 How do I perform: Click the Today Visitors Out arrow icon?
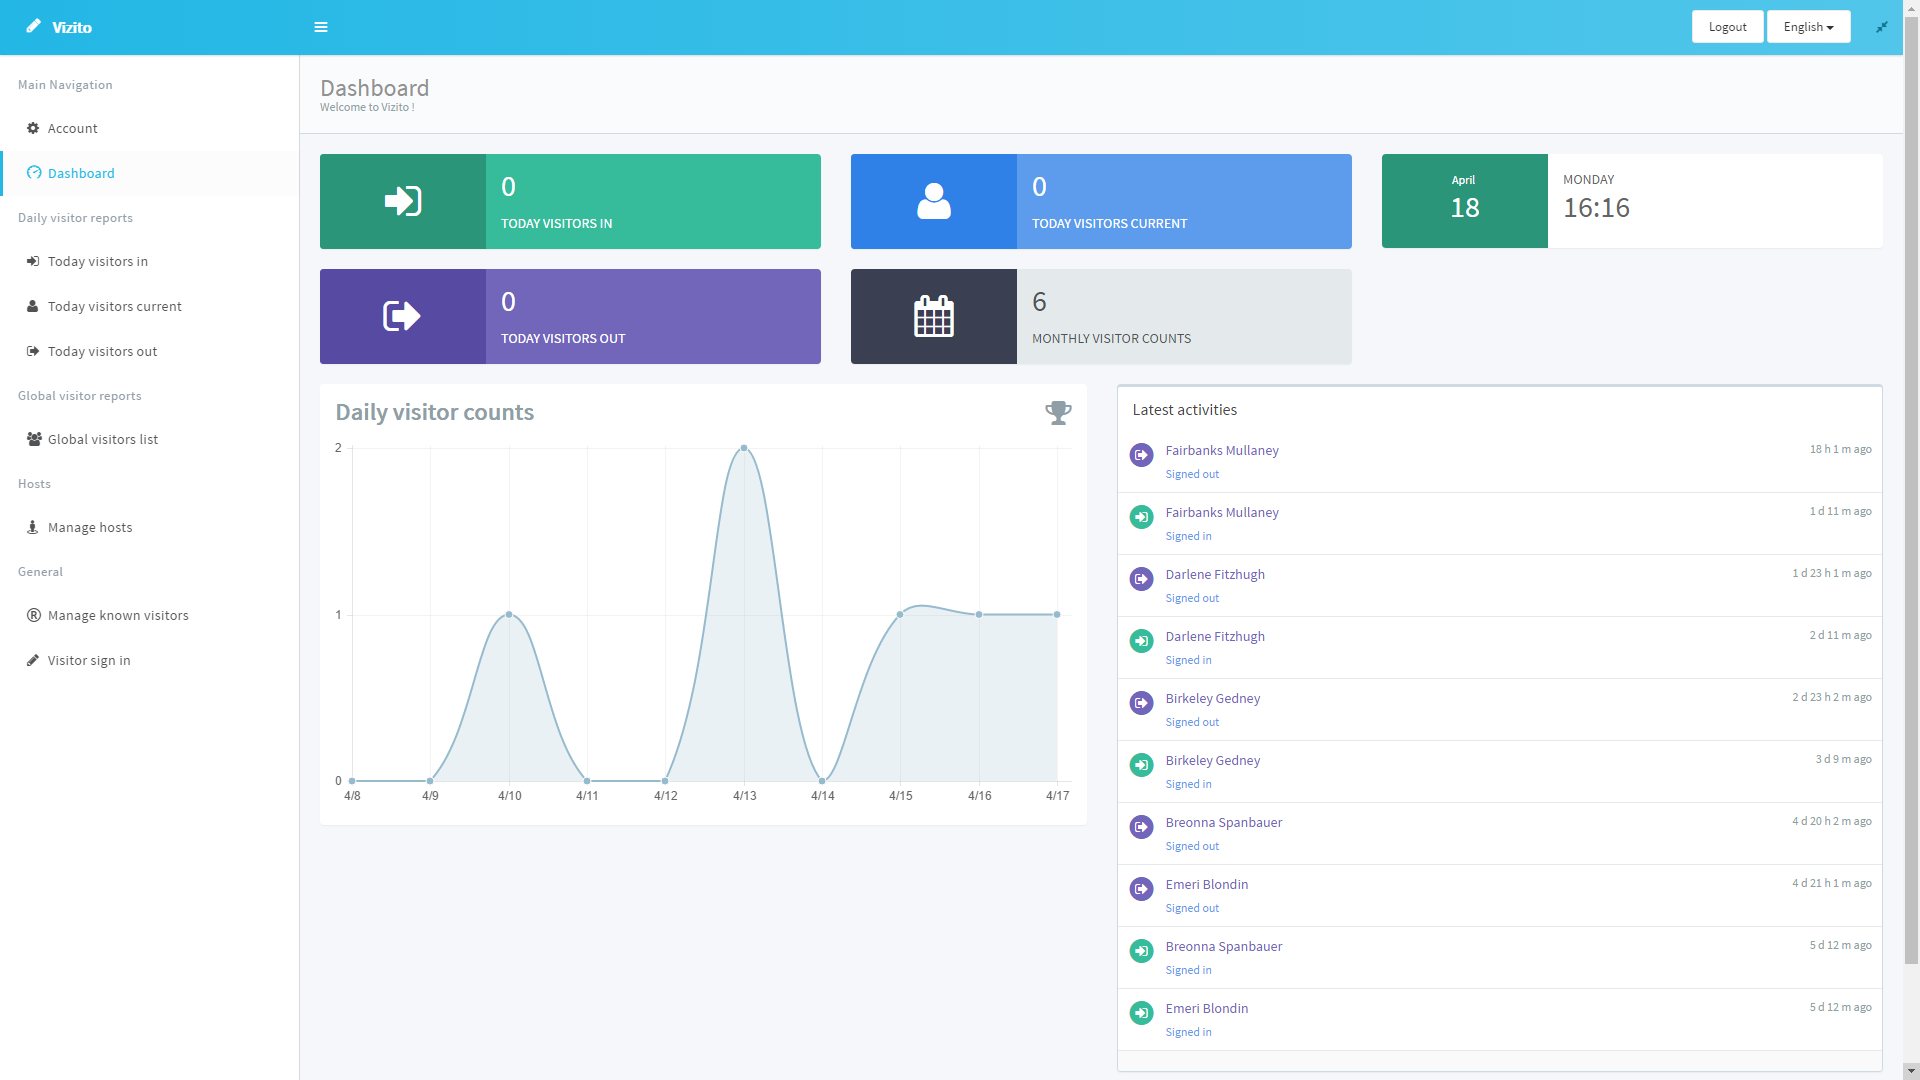click(402, 316)
